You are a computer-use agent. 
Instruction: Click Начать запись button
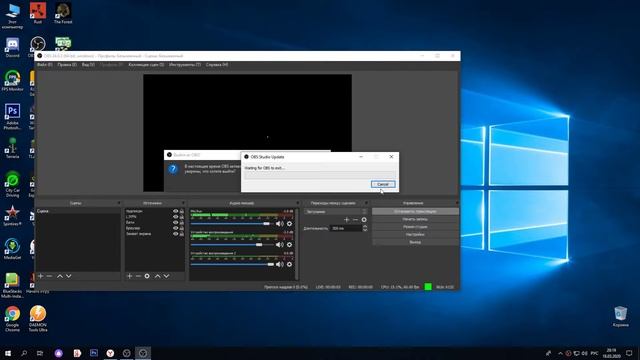pyautogui.click(x=415, y=219)
